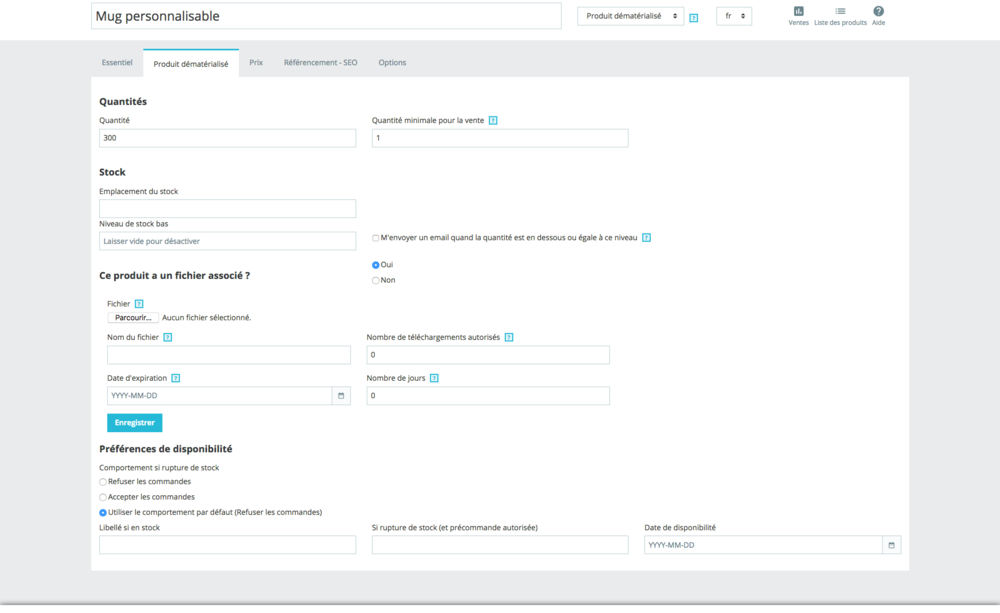Click the product name field Mug personnalisable

(326, 16)
